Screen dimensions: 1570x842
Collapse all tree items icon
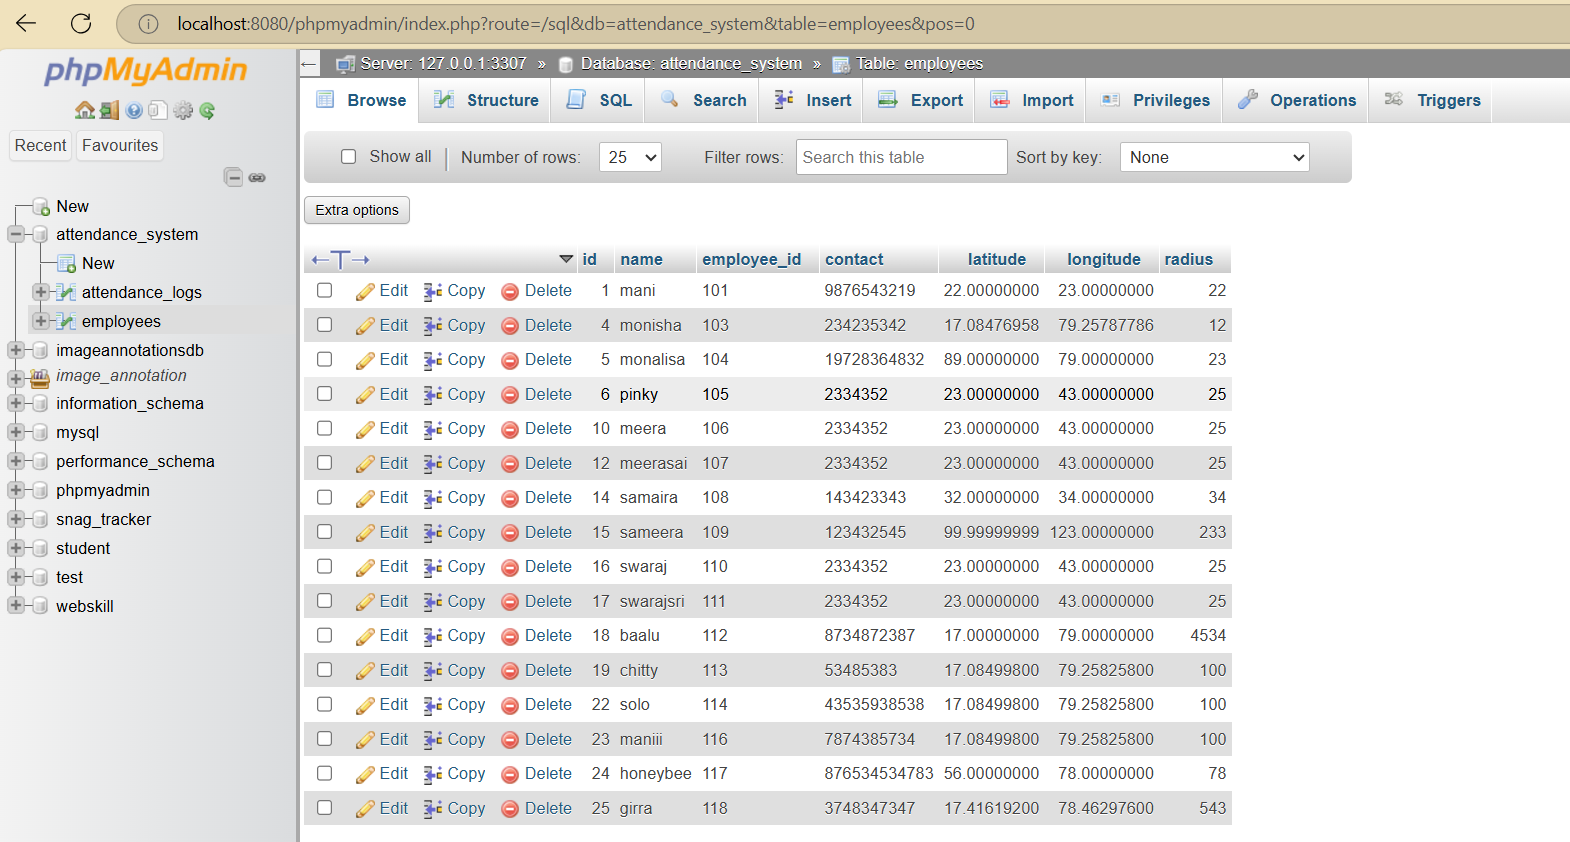coord(233,177)
